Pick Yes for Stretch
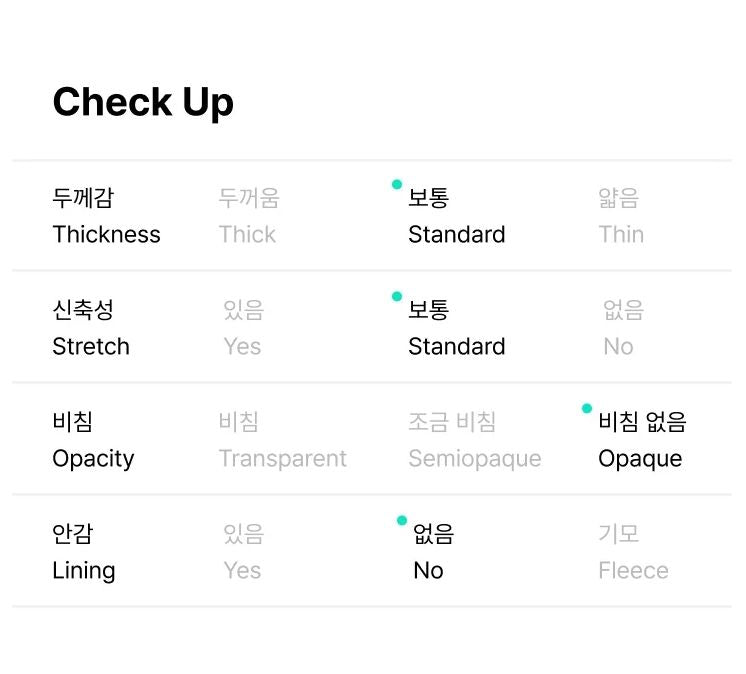746x674 pixels. point(242,328)
